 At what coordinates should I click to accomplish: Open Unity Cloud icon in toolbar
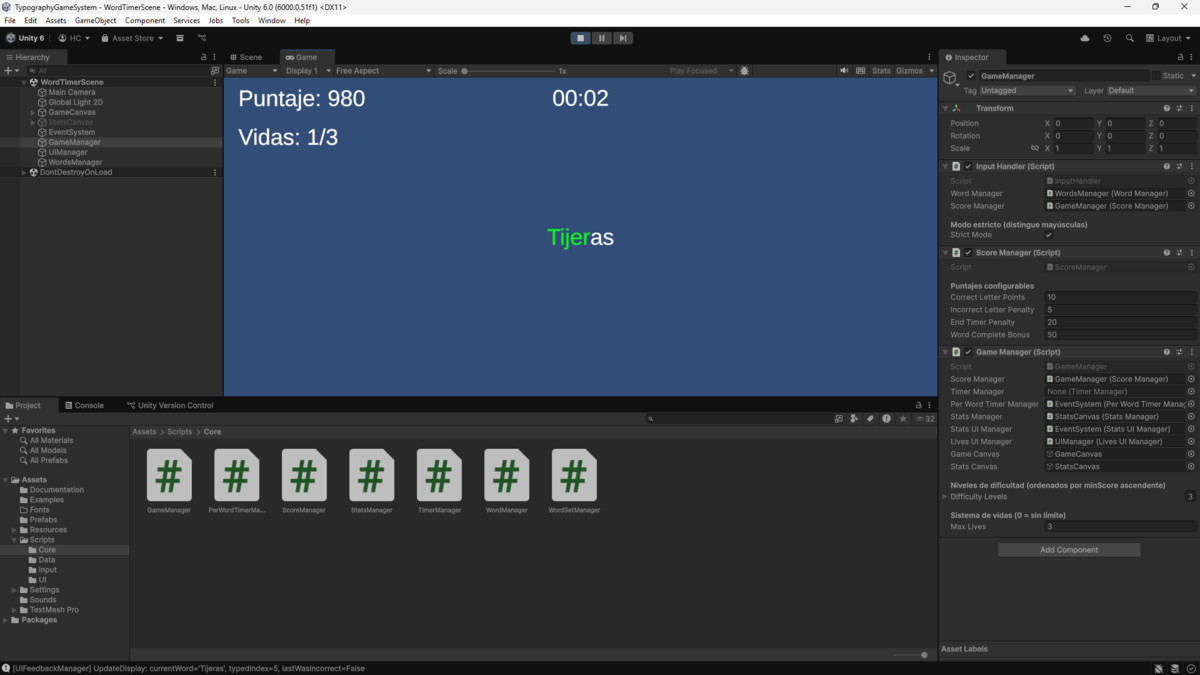coord(1085,38)
